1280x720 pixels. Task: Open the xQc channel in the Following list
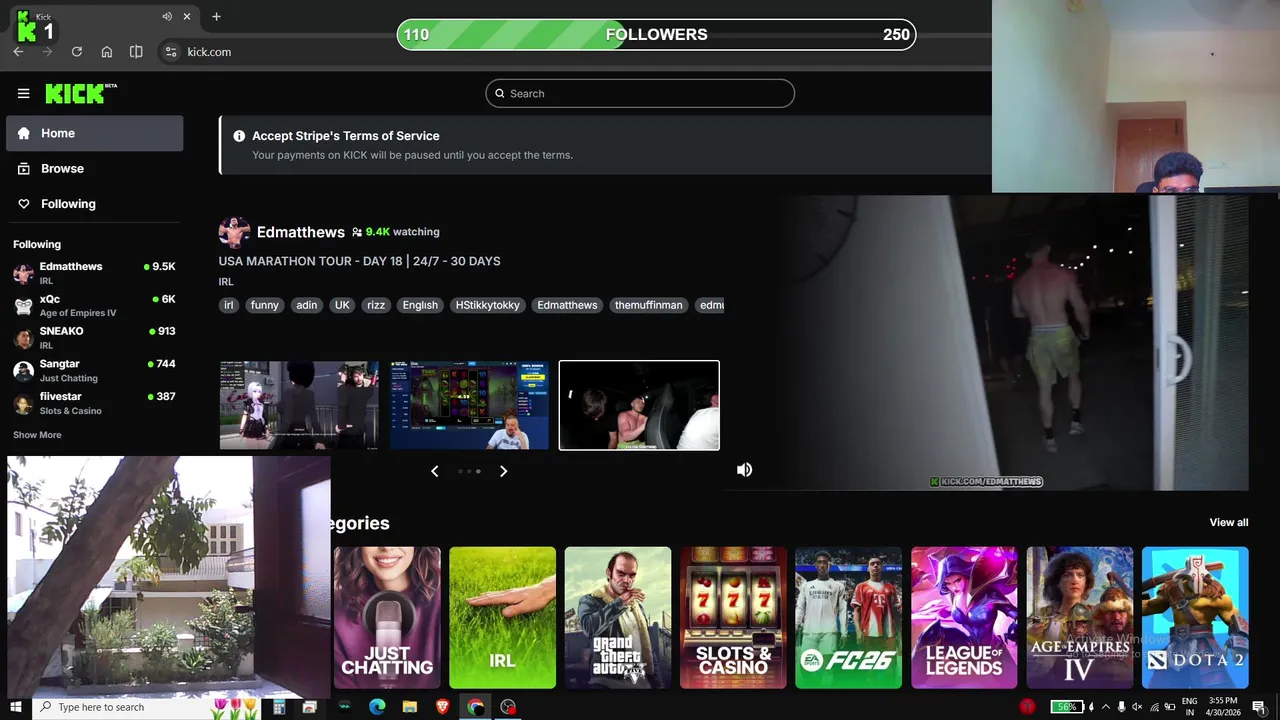pyautogui.click(x=94, y=305)
